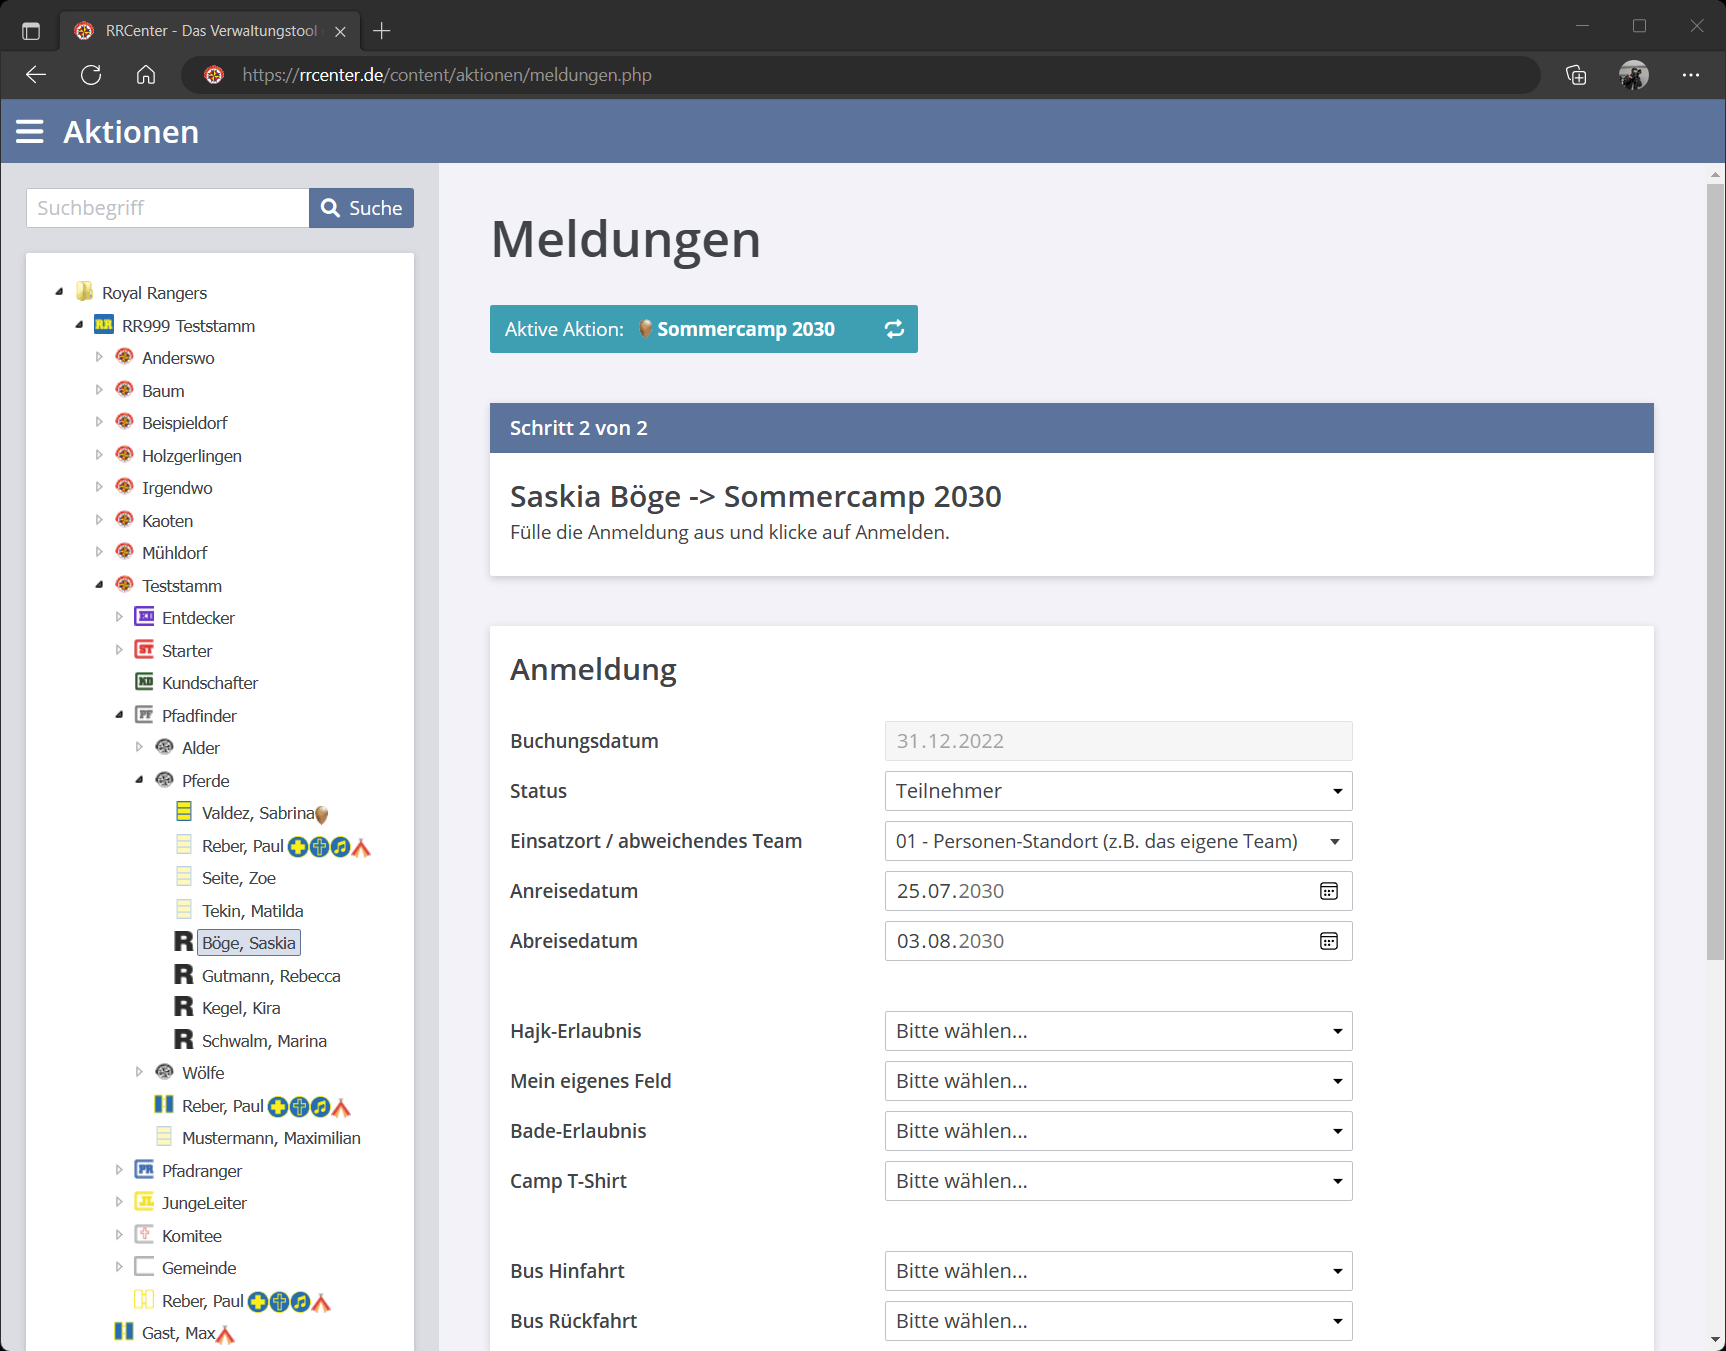This screenshot has width=1726, height=1351.
Task: Select Kegel, Kira in the tree
Action: pos(241,1008)
